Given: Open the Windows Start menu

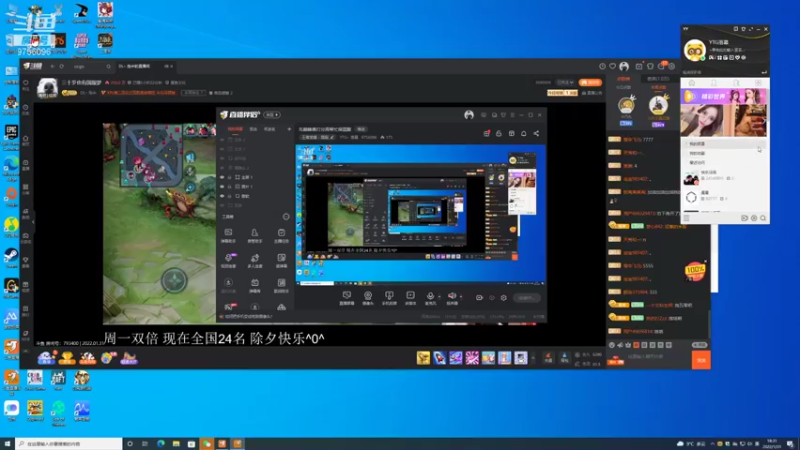Looking at the screenshot, I should pos(7,444).
